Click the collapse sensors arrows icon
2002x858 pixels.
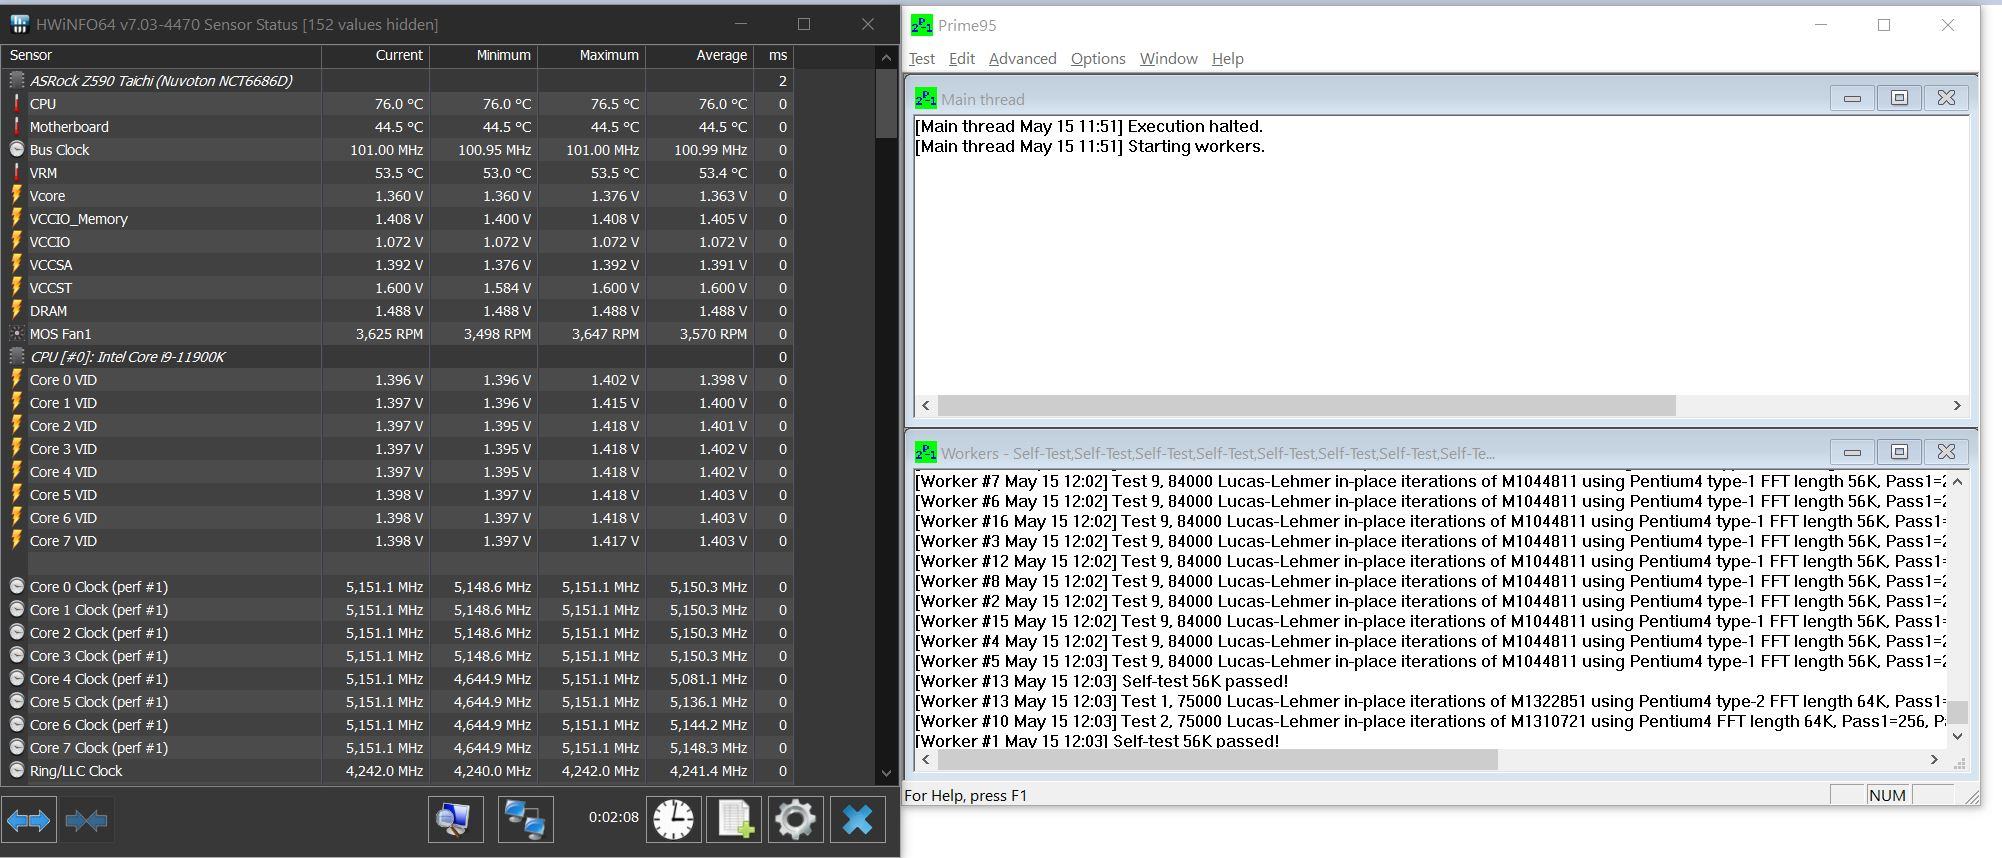click(x=86, y=821)
